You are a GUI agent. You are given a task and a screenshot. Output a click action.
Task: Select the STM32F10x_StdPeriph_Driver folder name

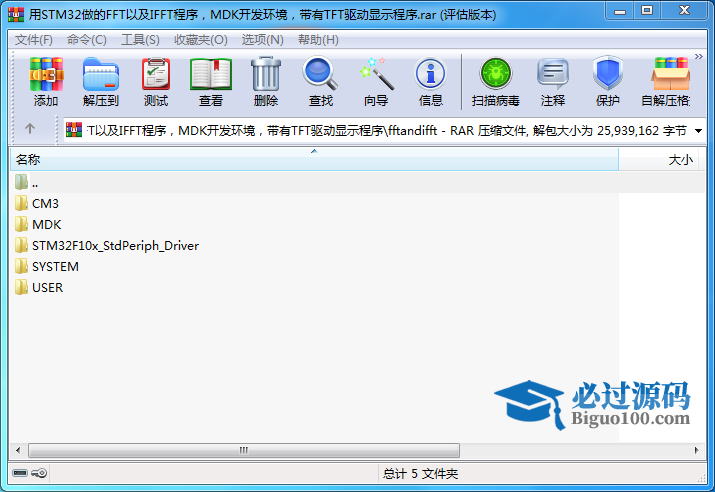pos(115,245)
